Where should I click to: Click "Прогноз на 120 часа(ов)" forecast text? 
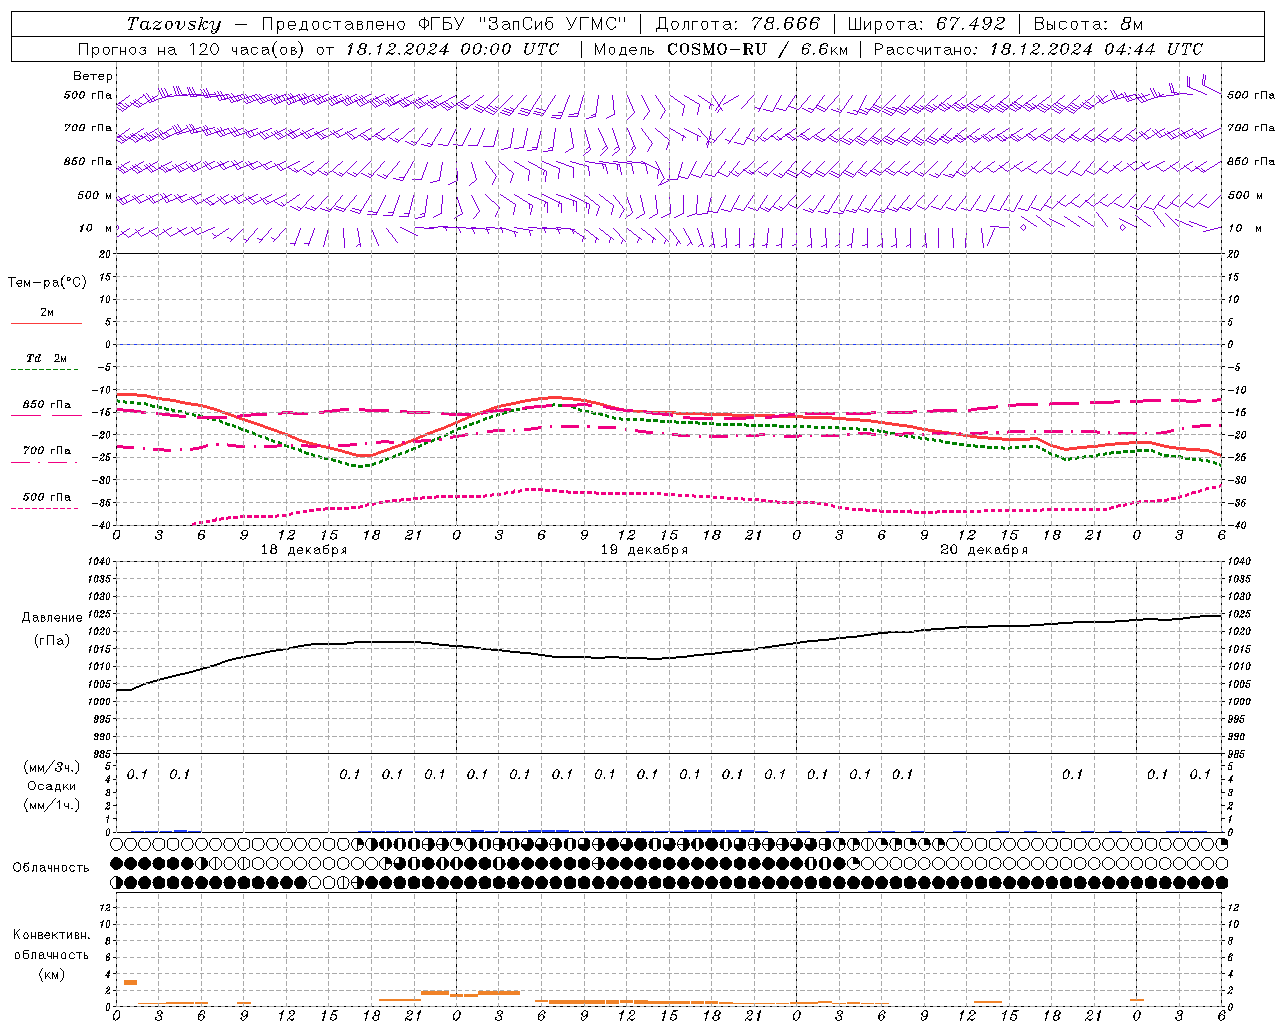coord(192,49)
